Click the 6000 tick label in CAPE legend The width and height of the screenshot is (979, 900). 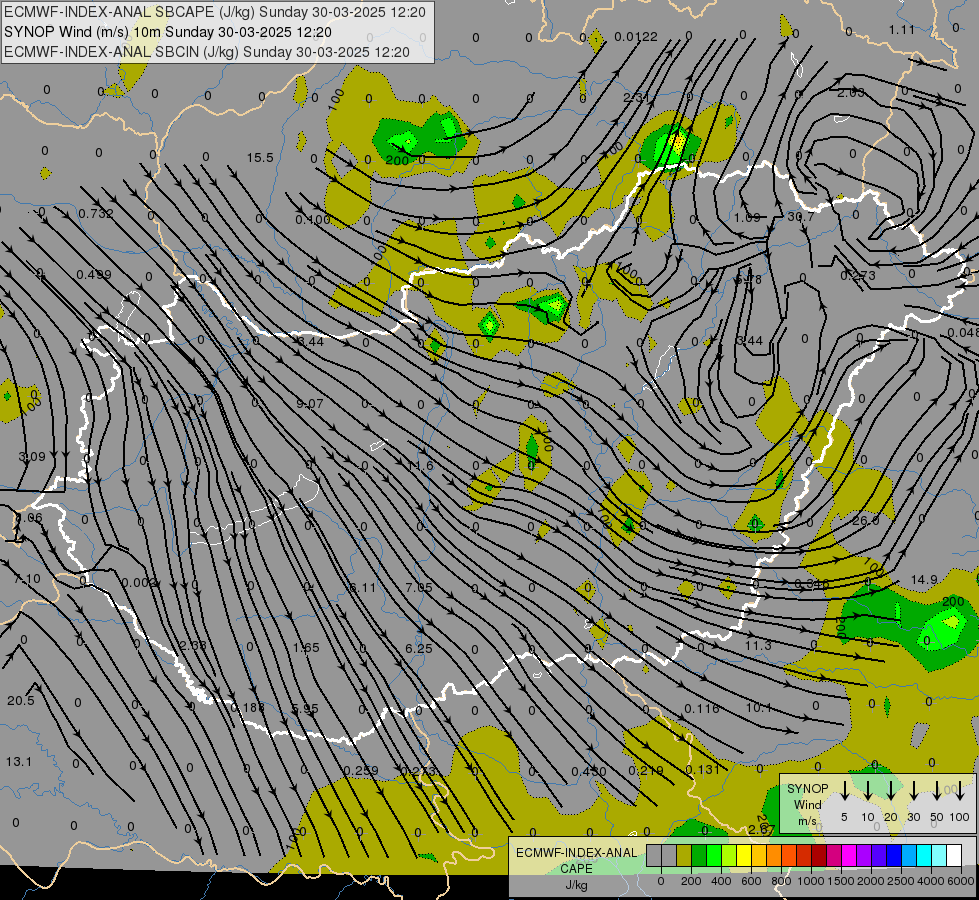click(961, 881)
